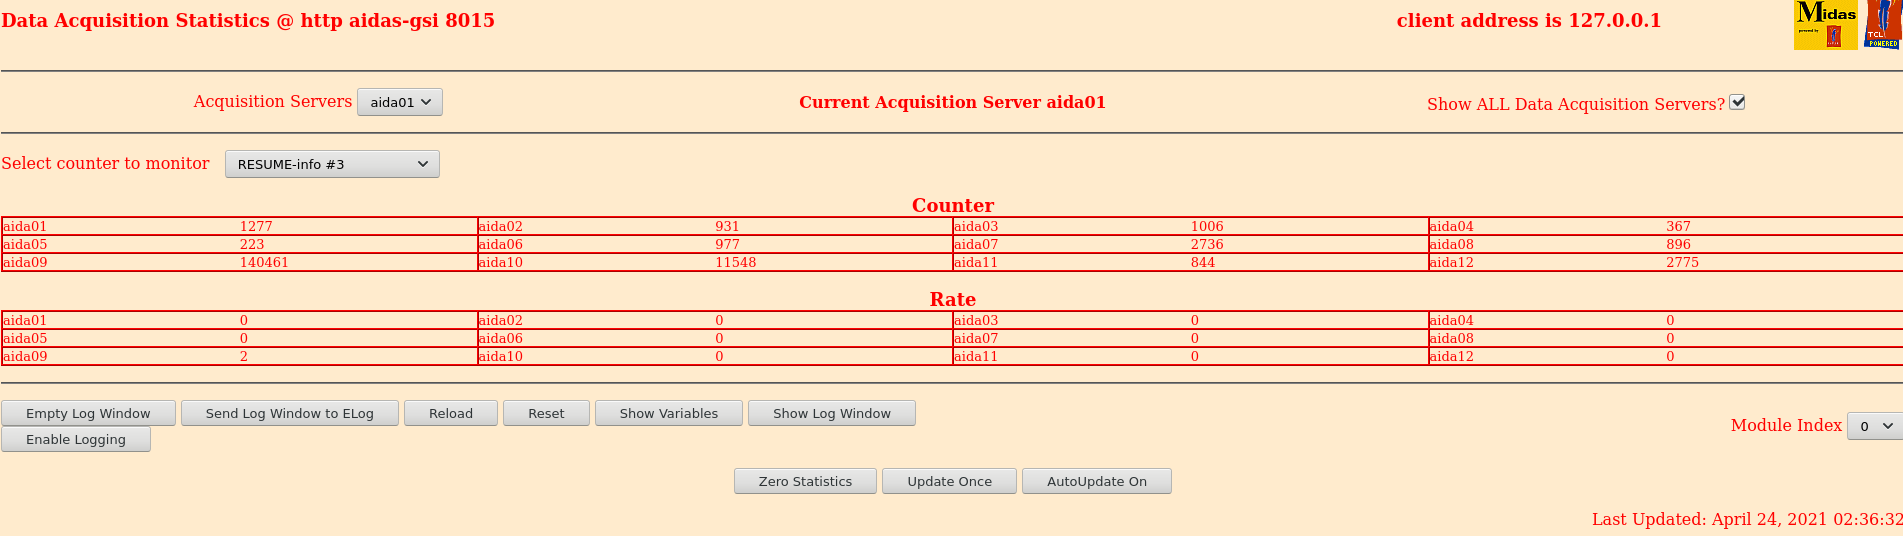Expand the RESUME-info #3 counter dropdown
Screen dimensions: 1903x536
[332, 164]
